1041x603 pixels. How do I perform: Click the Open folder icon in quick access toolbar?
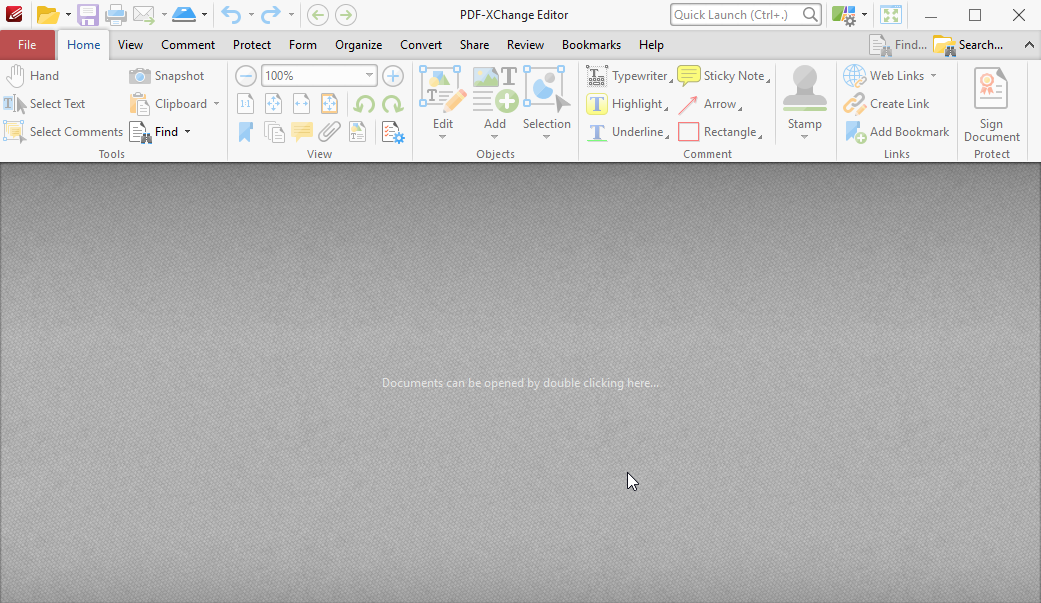pyautogui.click(x=48, y=15)
